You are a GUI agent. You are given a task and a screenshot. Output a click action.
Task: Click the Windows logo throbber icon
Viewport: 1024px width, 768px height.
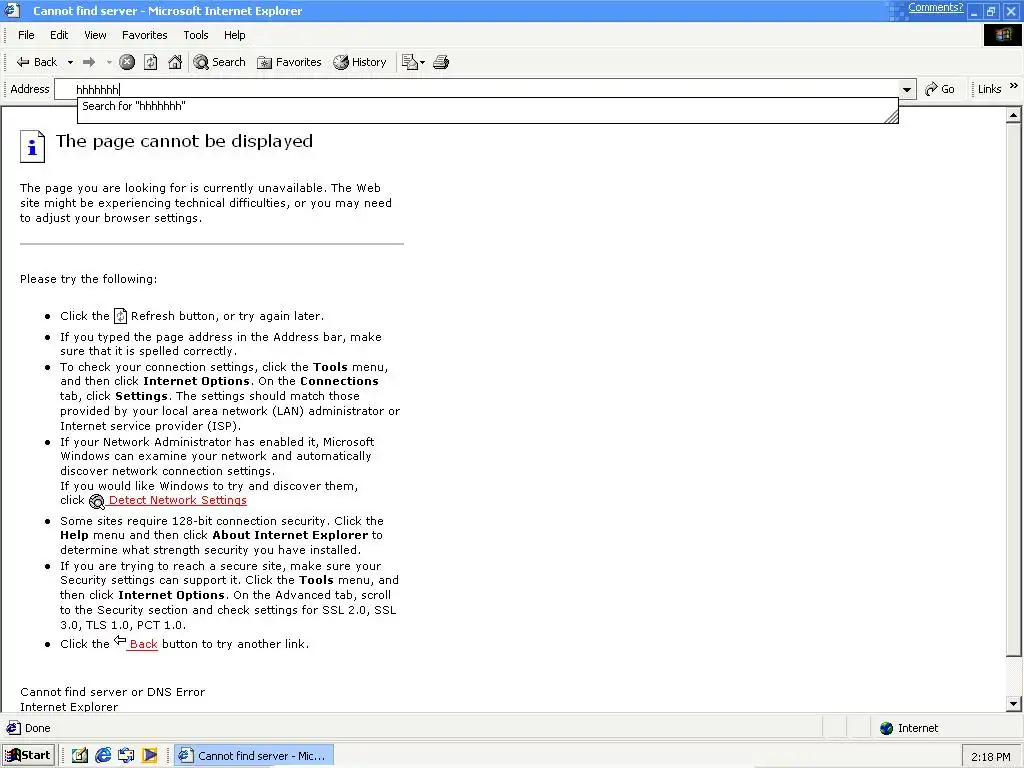1003,35
